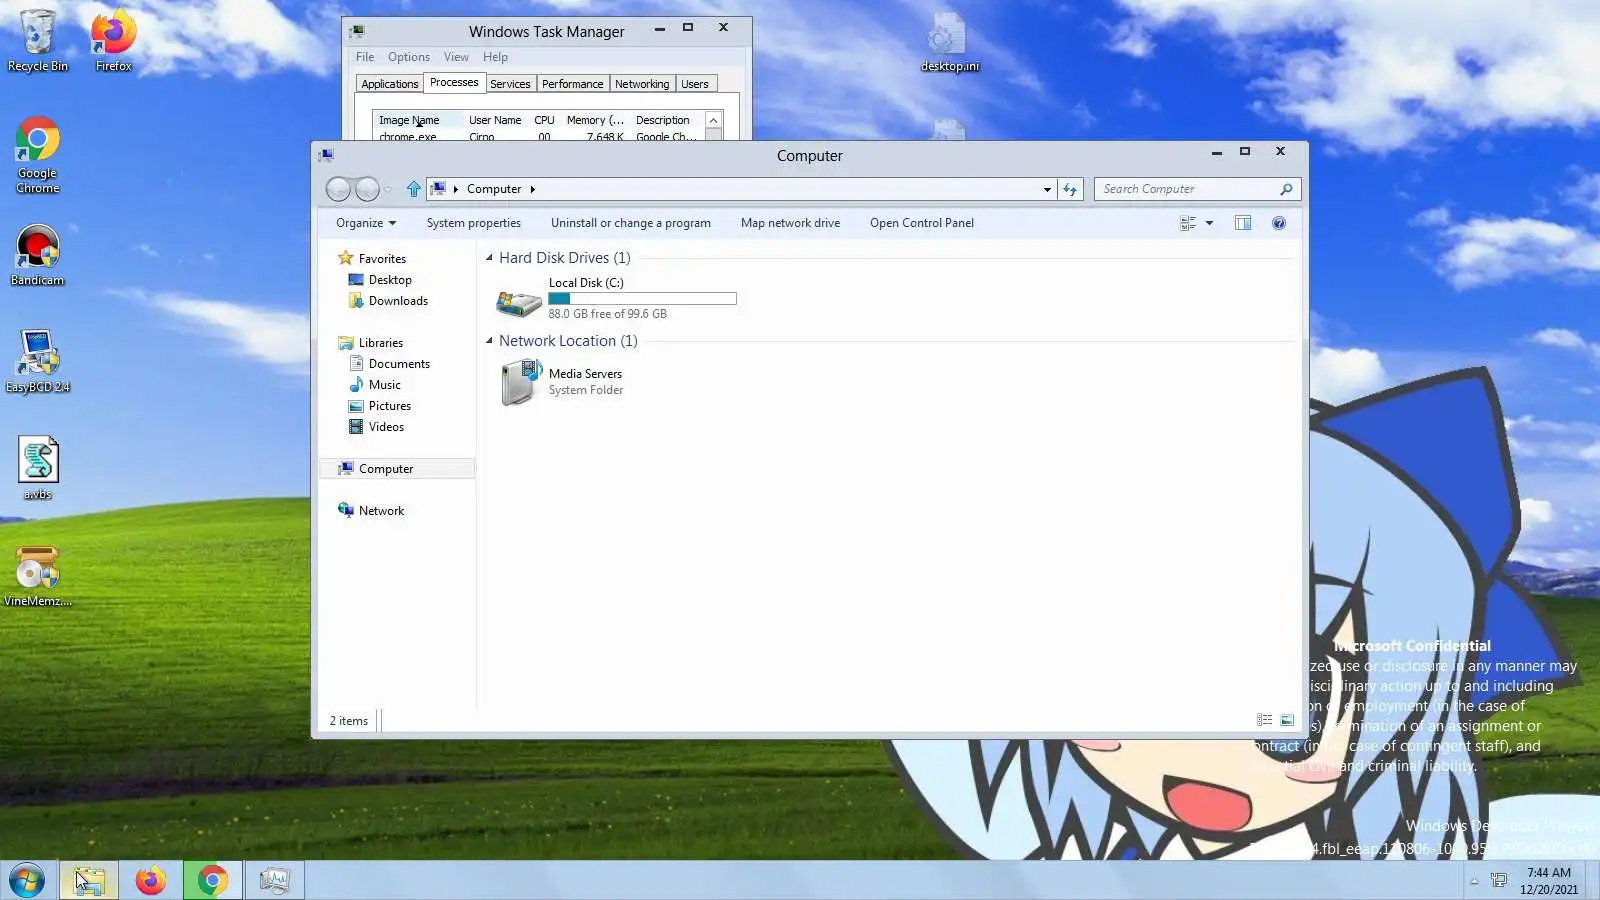Image resolution: width=1600 pixels, height=900 pixels.
Task: Launch Firefox from the desktop shortcut
Action: pos(113,40)
